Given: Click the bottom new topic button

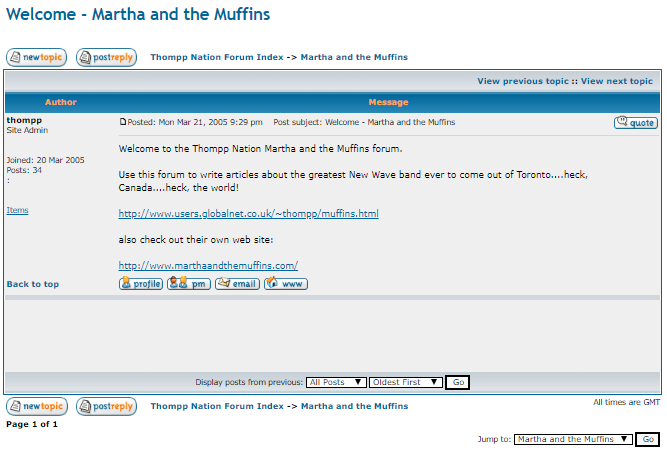Looking at the screenshot, I should point(36,407).
